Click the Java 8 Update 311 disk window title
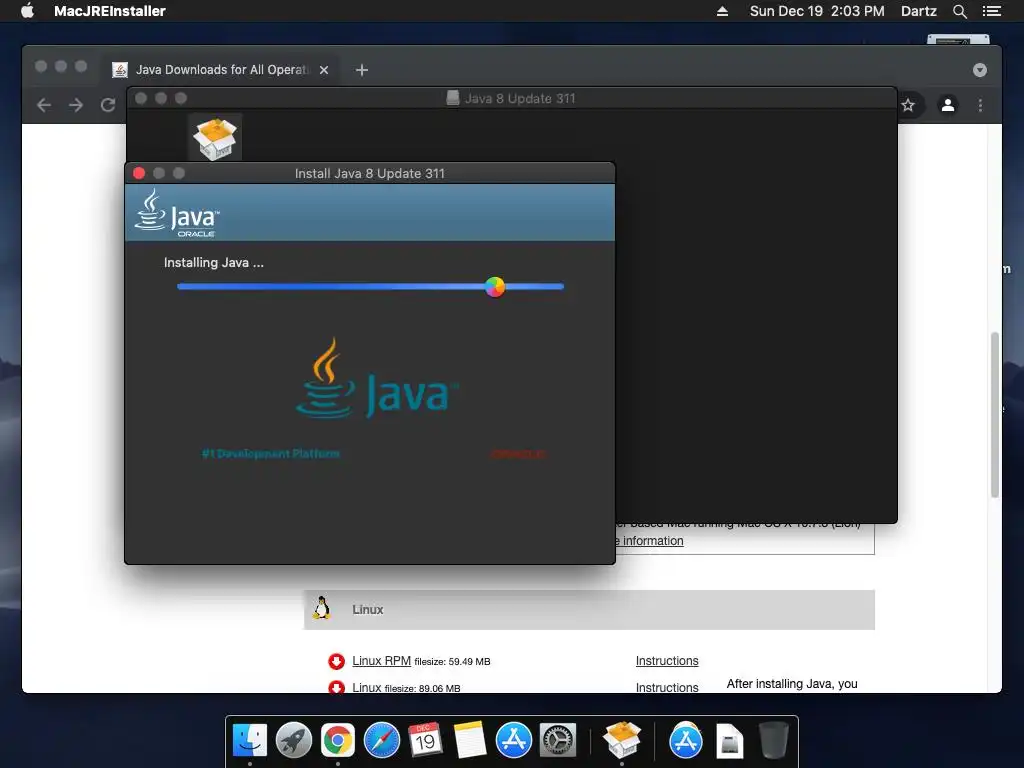This screenshot has height=768, width=1024. pyautogui.click(x=520, y=99)
